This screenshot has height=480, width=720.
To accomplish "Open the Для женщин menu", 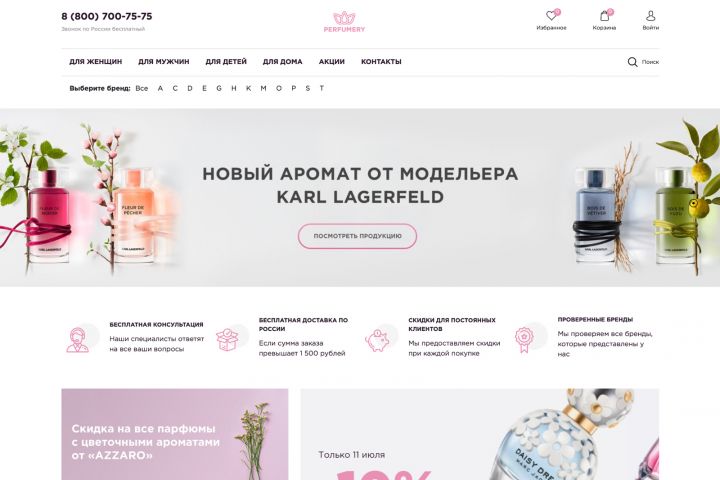I will click(x=96, y=62).
